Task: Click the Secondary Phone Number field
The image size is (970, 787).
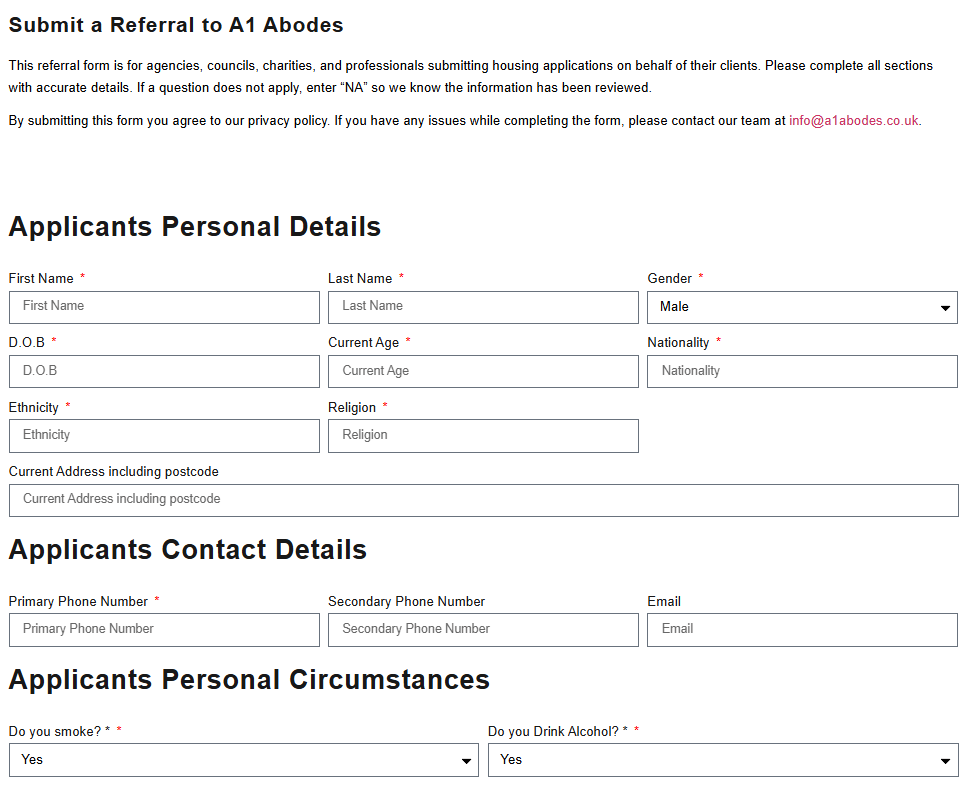Action: tap(483, 629)
